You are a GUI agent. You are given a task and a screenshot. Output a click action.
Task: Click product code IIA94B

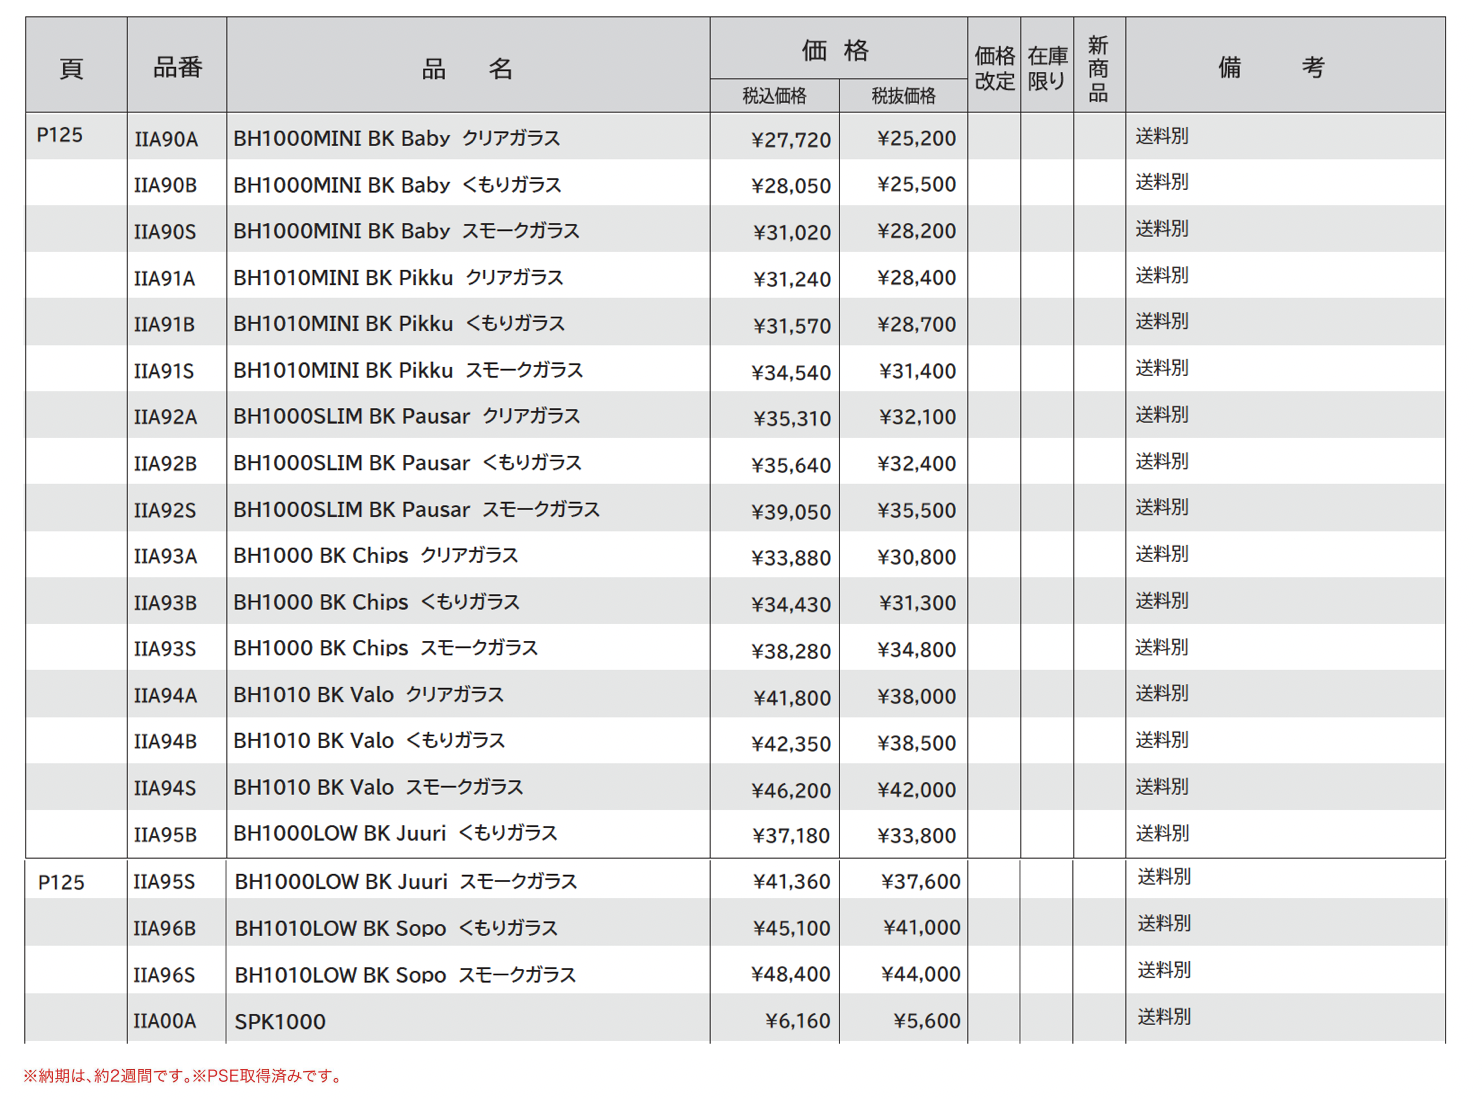coord(165,742)
